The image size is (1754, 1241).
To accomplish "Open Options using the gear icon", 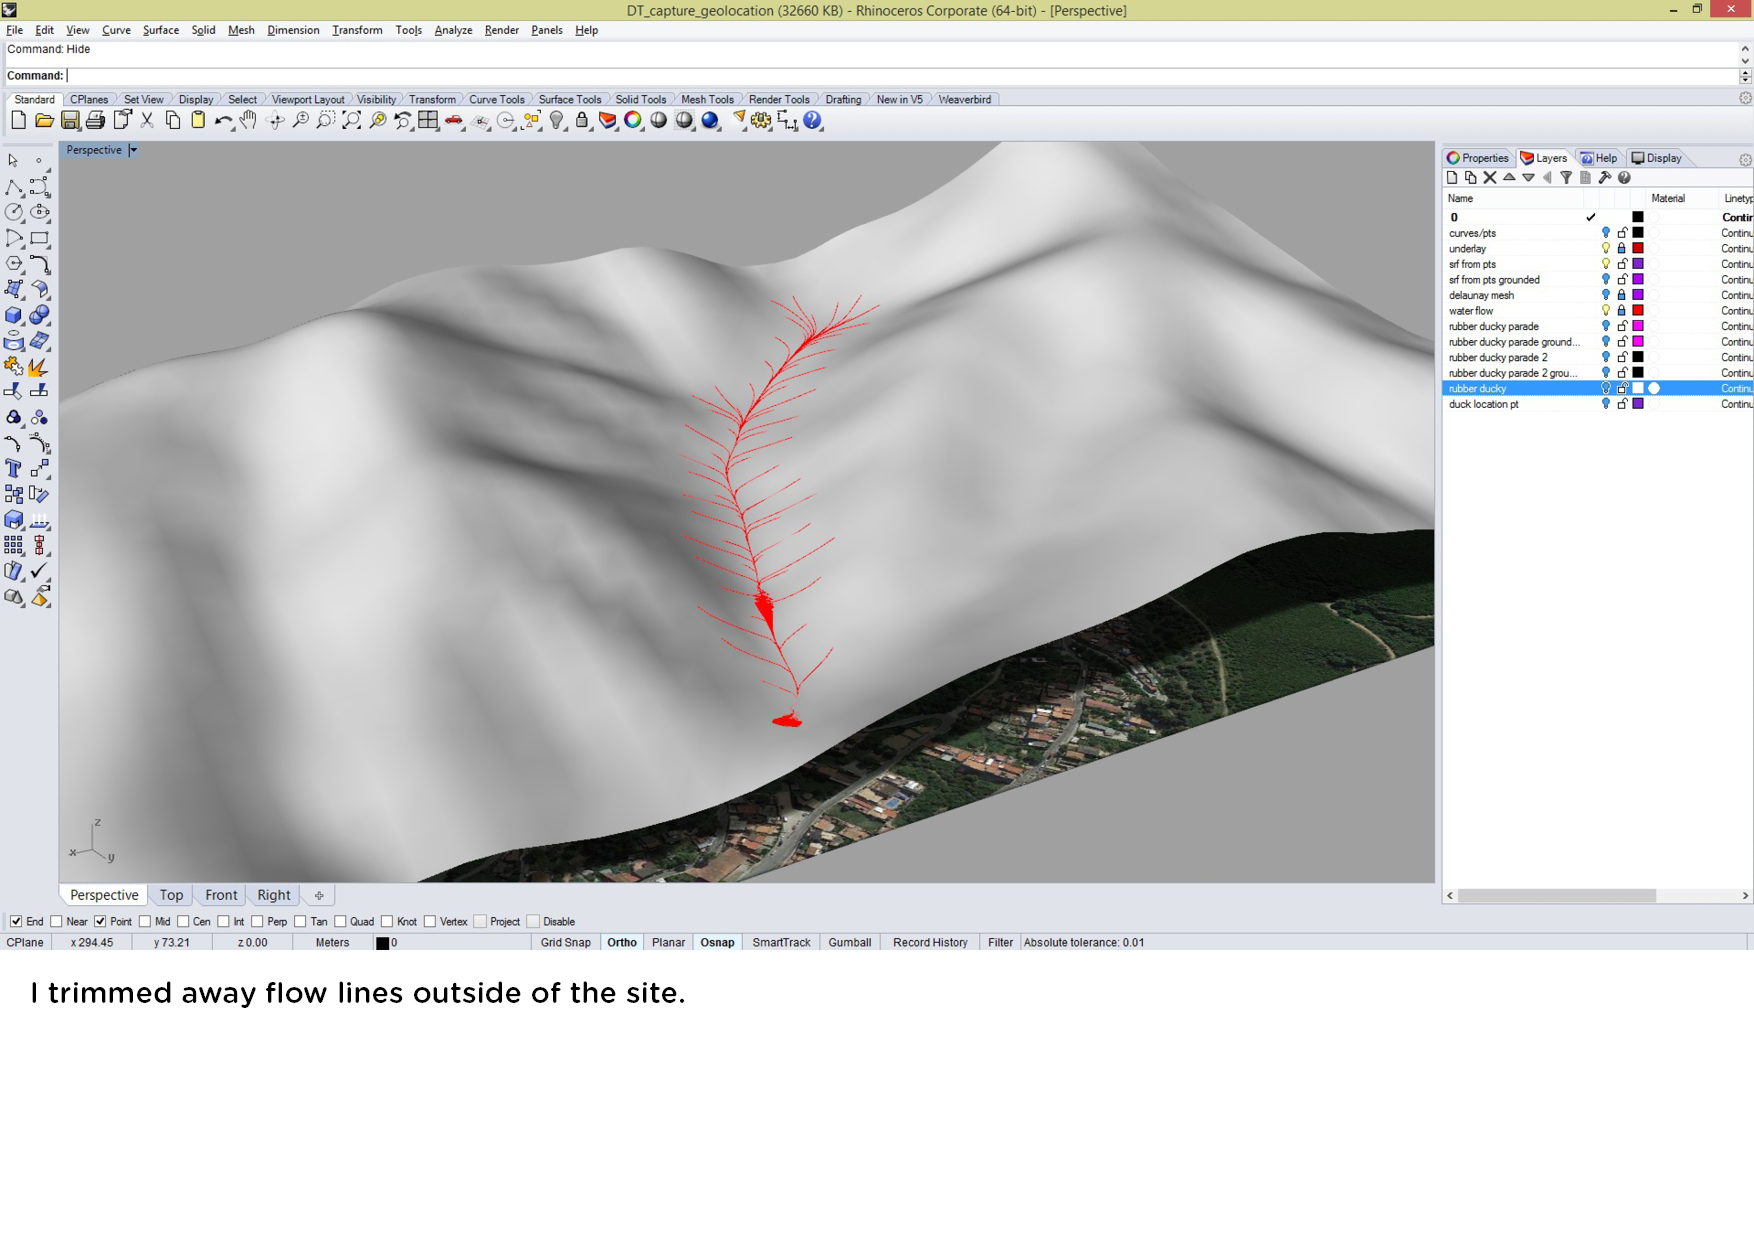I will (762, 121).
